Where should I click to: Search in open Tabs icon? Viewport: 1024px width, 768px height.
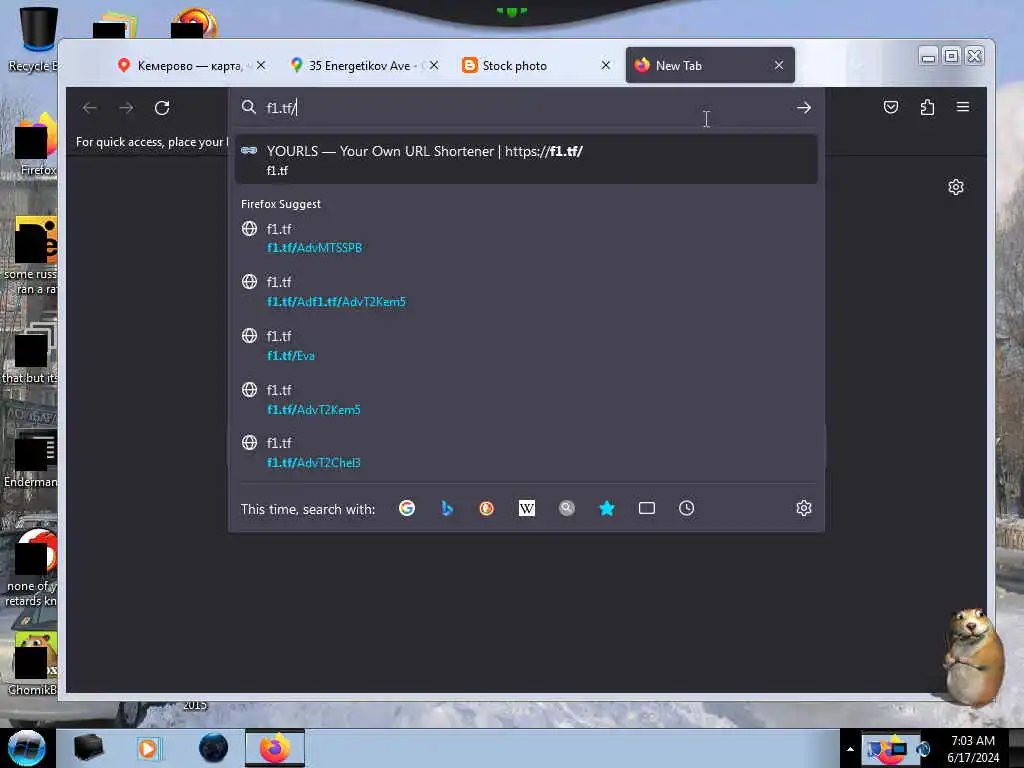647,508
